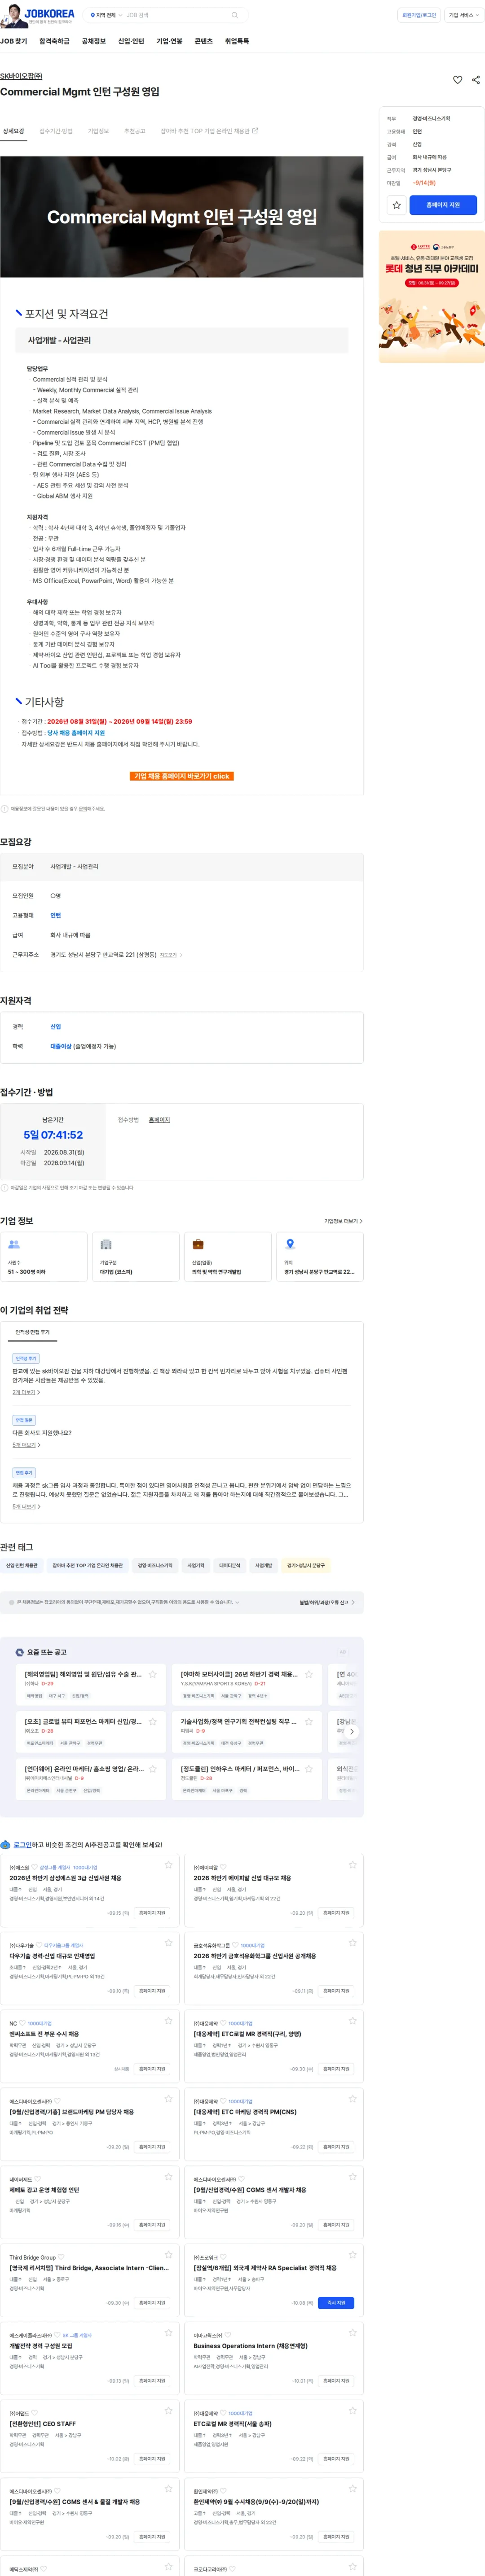Switch to 상세요강 tab
This screenshot has width=485, height=2576.
coord(13,131)
